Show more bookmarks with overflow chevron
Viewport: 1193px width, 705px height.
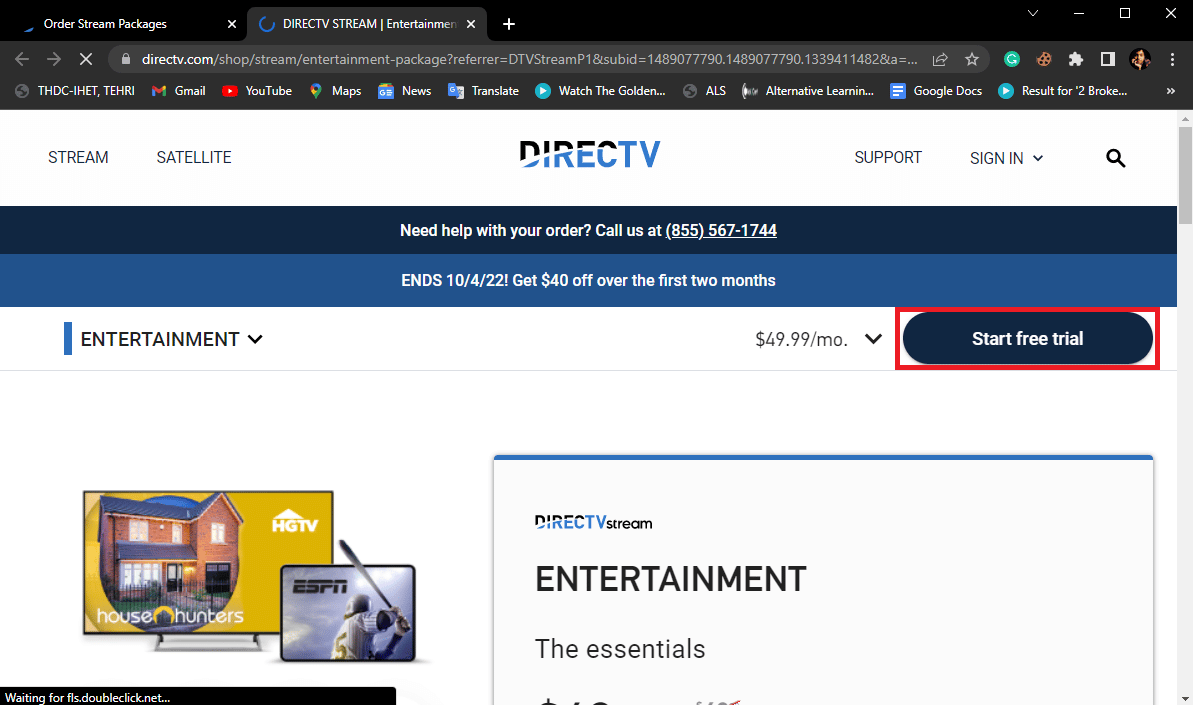[1171, 91]
